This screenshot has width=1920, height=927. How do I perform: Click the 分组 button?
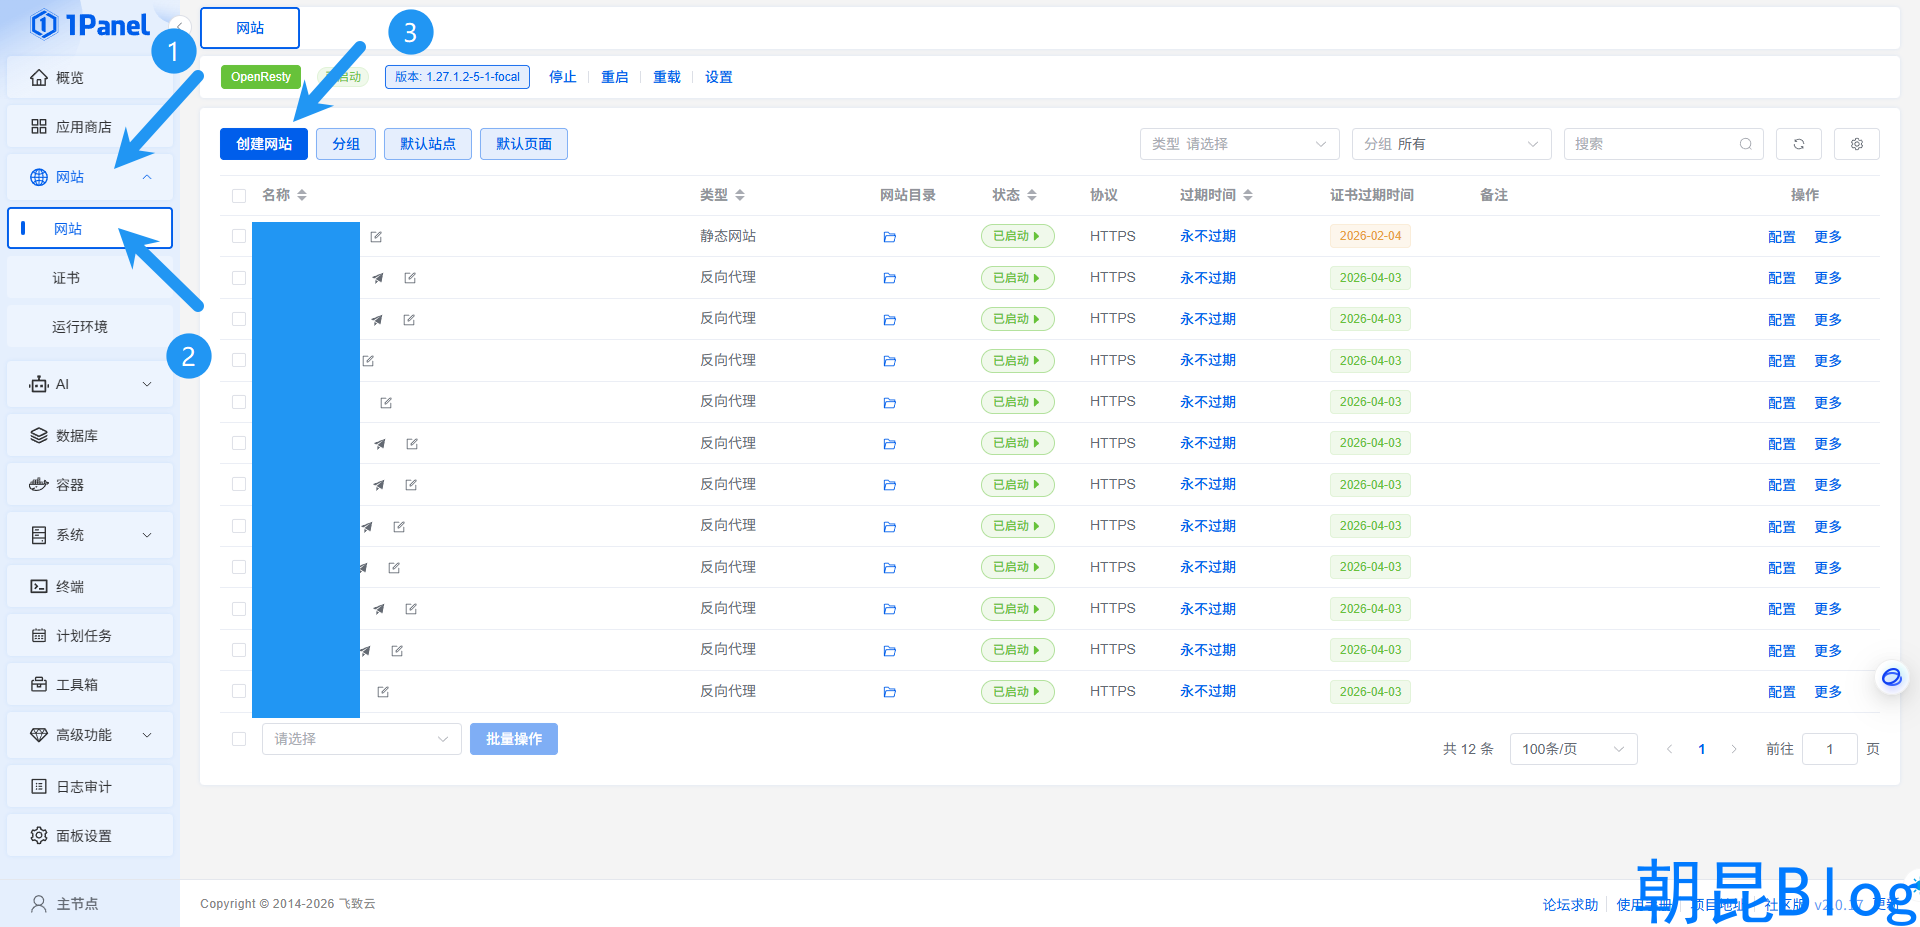[346, 144]
